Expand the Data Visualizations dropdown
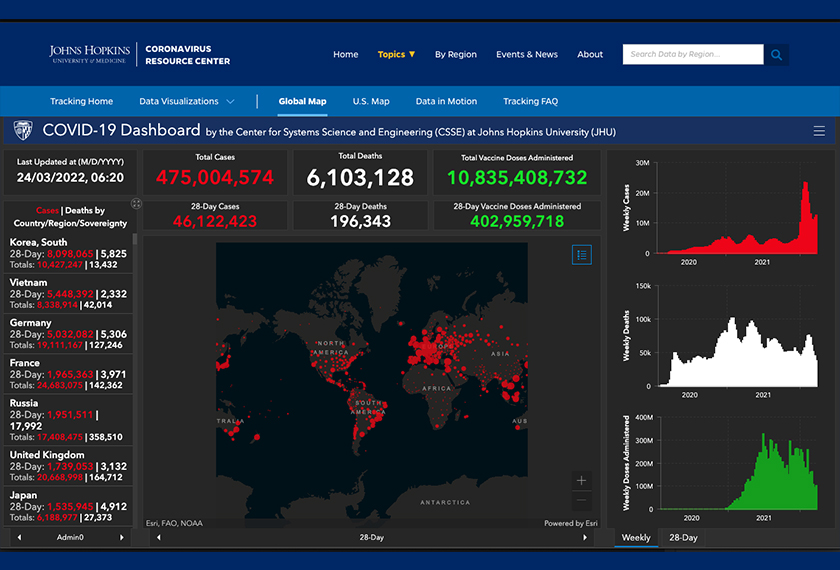Viewport: 840px width, 570px height. click(x=187, y=101)
